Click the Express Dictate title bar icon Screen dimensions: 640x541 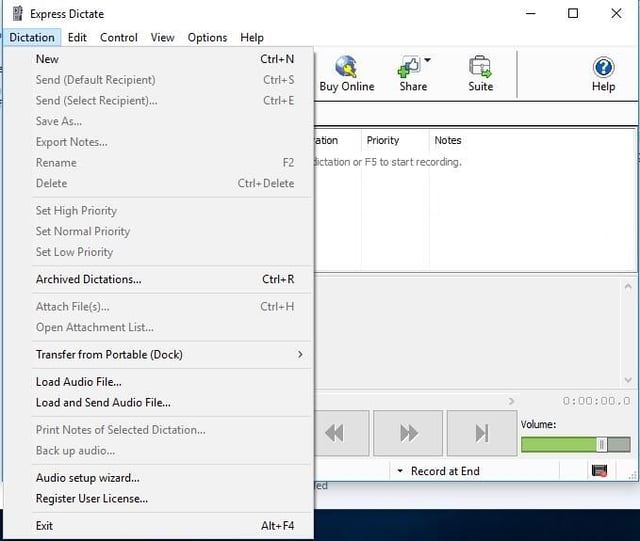[18, 13]
